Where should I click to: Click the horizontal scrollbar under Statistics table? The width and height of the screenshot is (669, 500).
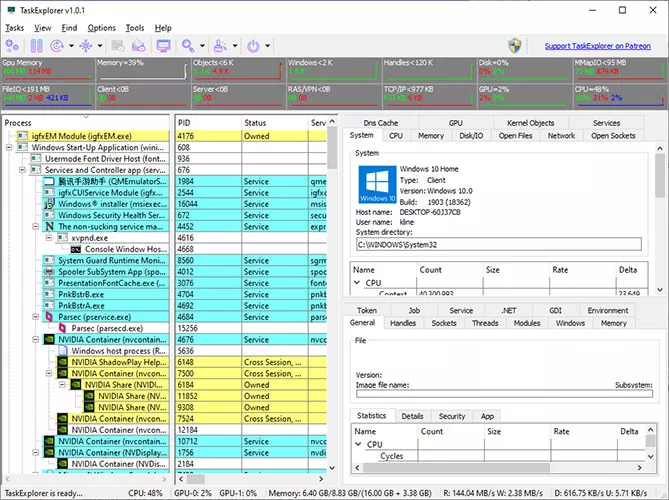click(x=498, y=468)
